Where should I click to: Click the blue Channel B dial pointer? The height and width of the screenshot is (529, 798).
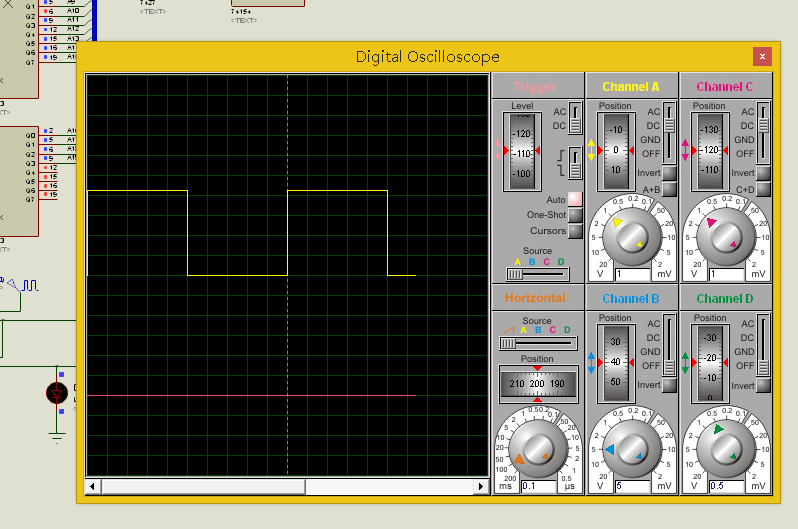click(609, 449)
